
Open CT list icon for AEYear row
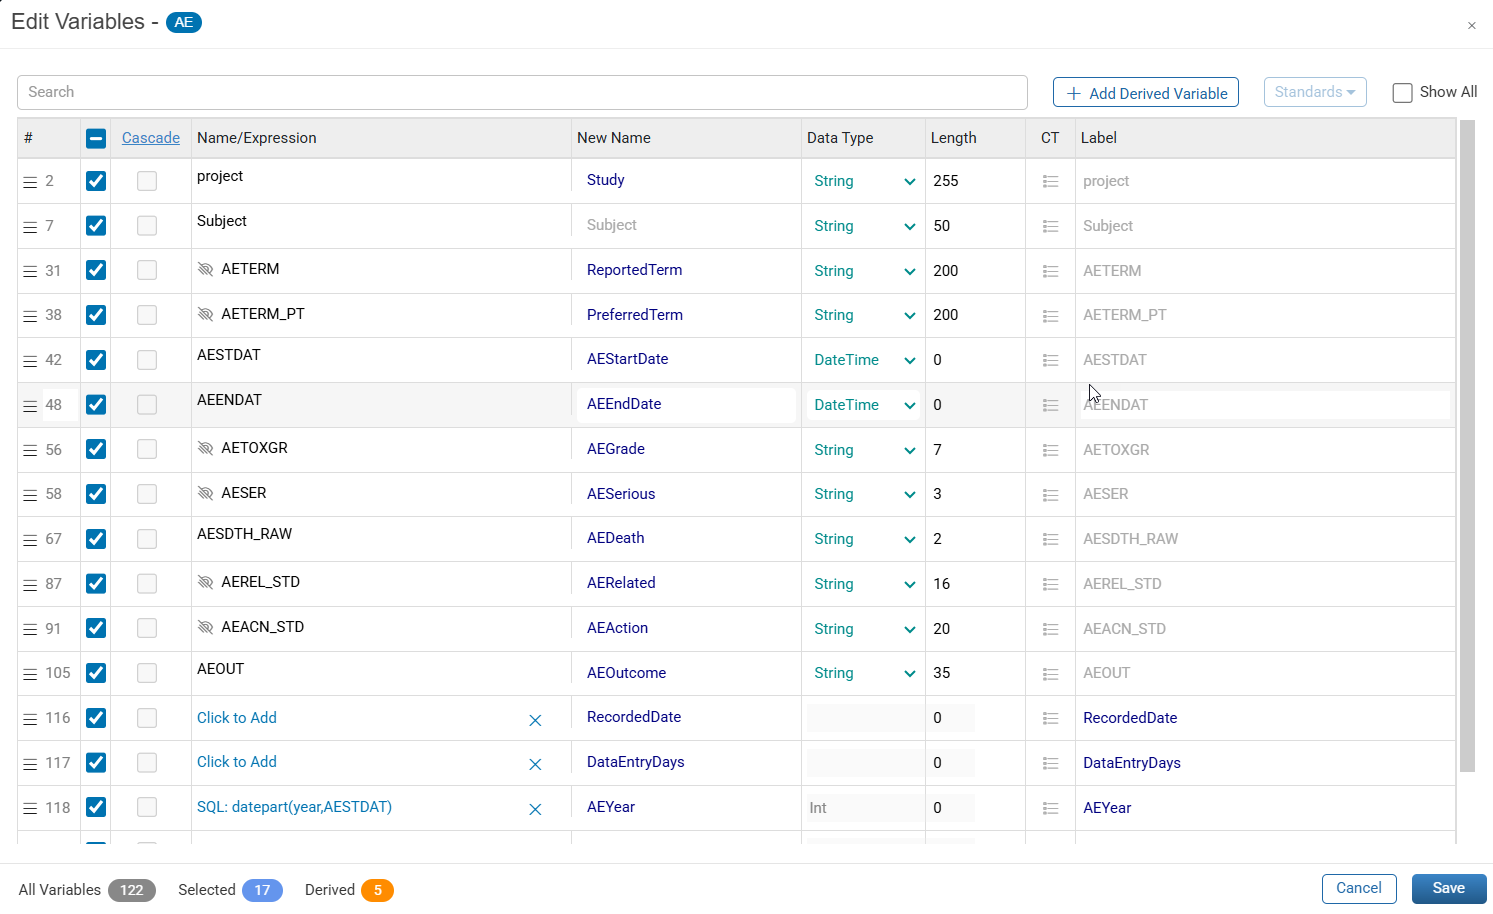click(x=1050, y=808)
